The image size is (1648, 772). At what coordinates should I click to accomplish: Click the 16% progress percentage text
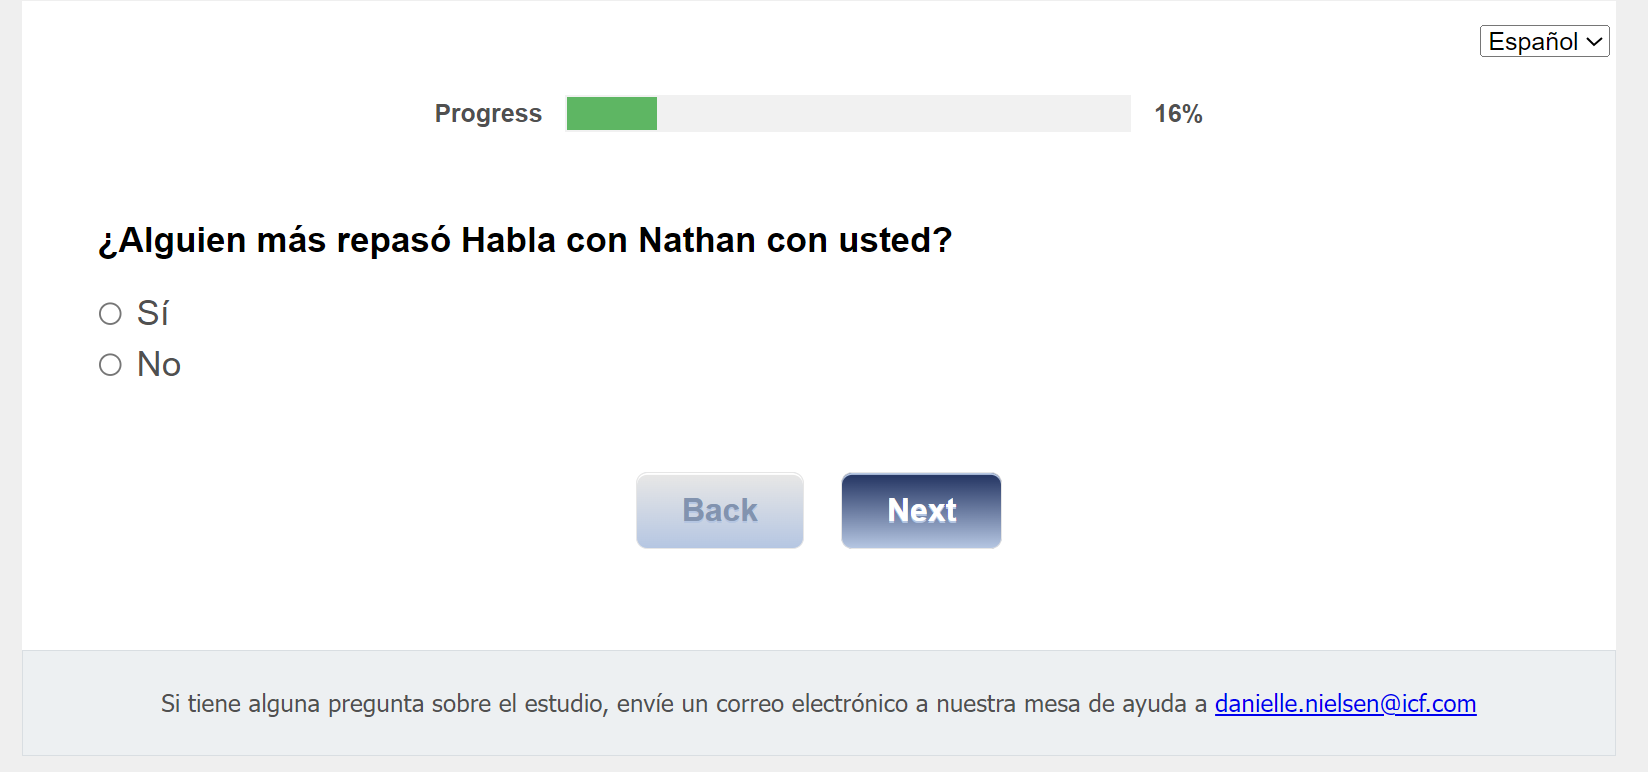1178,114
